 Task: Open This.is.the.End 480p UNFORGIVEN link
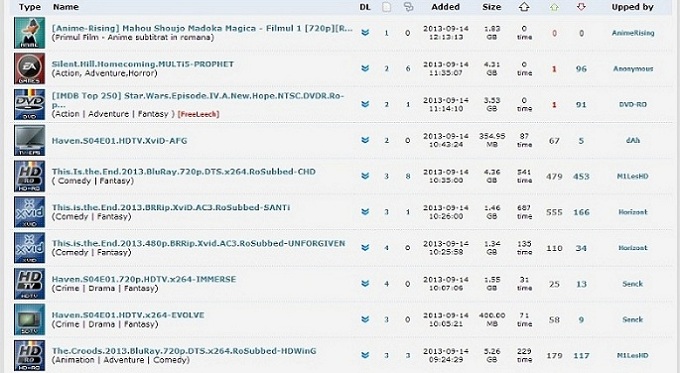point(199,243)
